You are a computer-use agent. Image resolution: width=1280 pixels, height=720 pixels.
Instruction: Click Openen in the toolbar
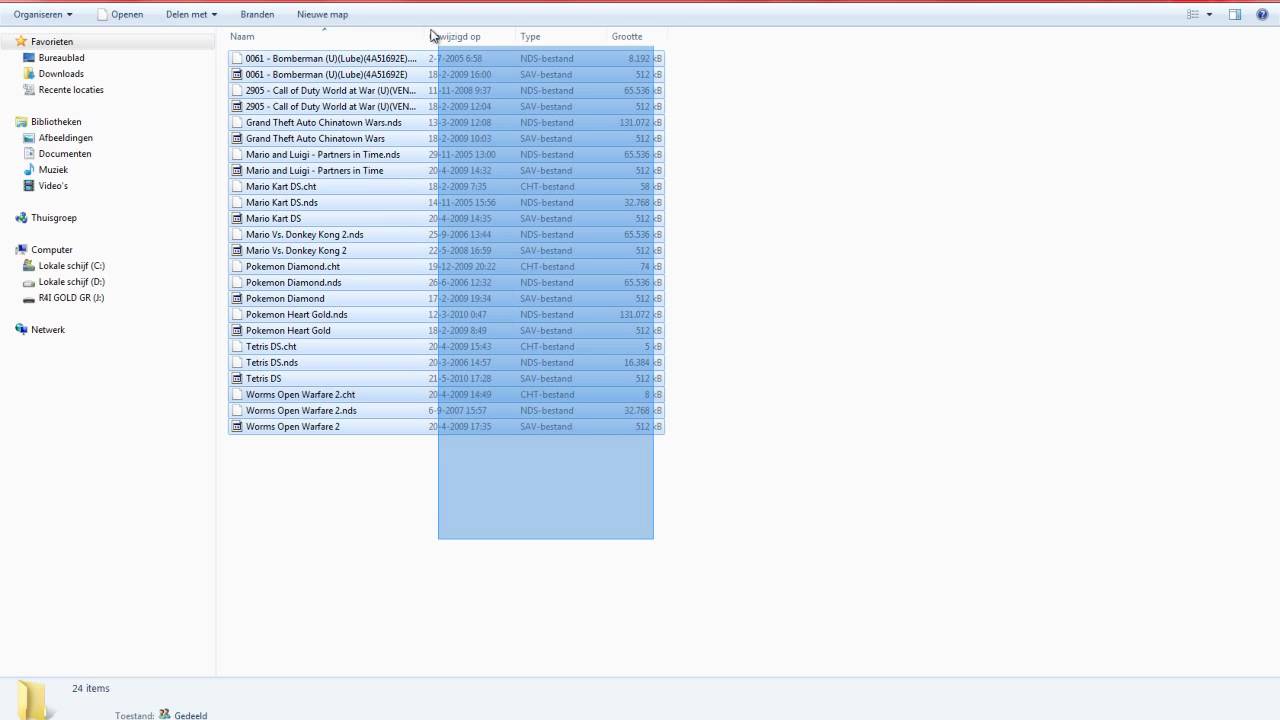pos(120,14)
